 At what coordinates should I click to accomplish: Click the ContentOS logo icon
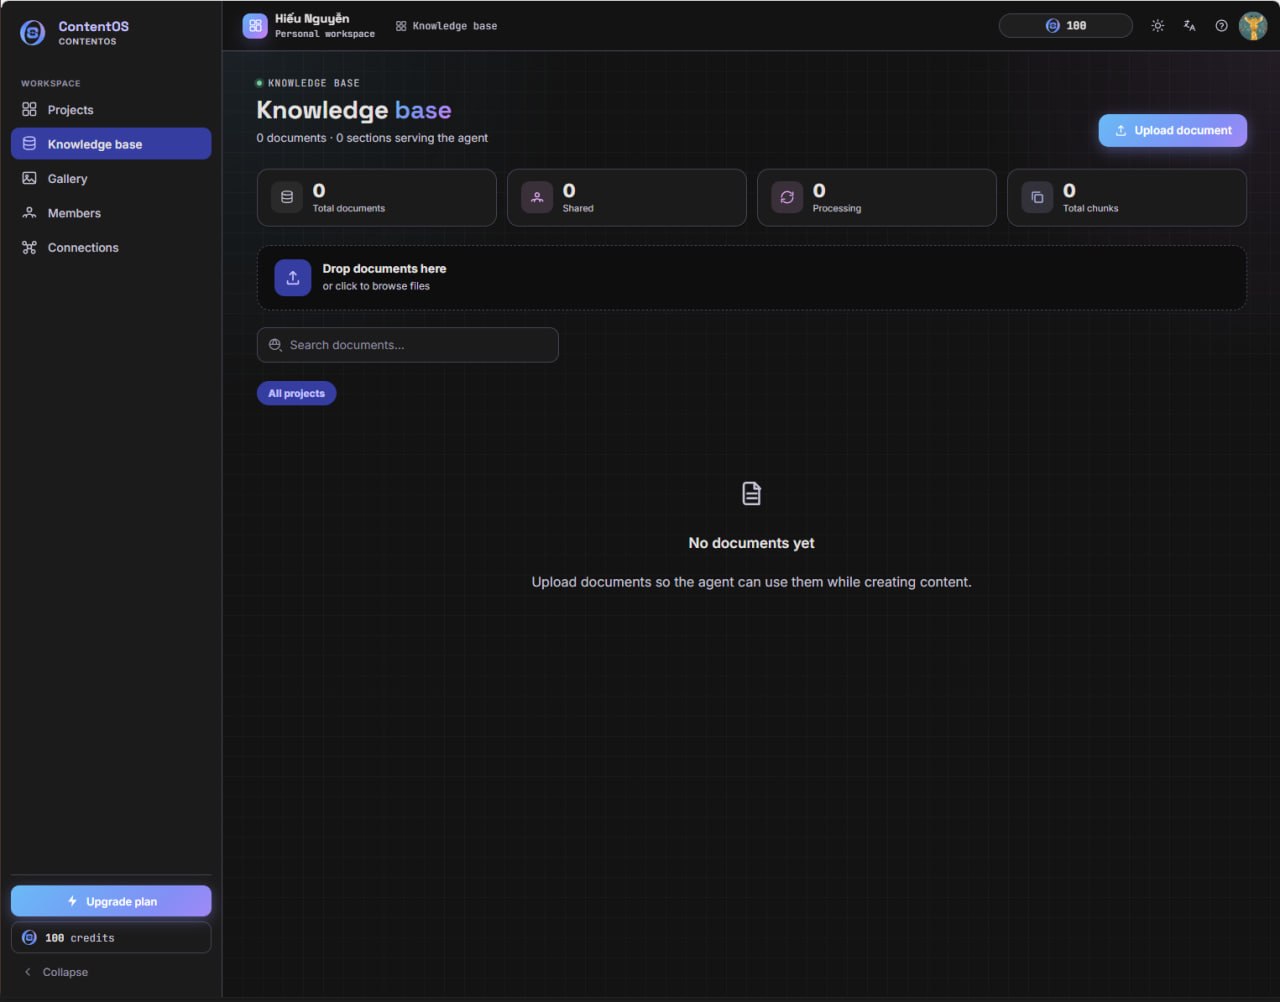pyautogui.click(x=33, y=33)
